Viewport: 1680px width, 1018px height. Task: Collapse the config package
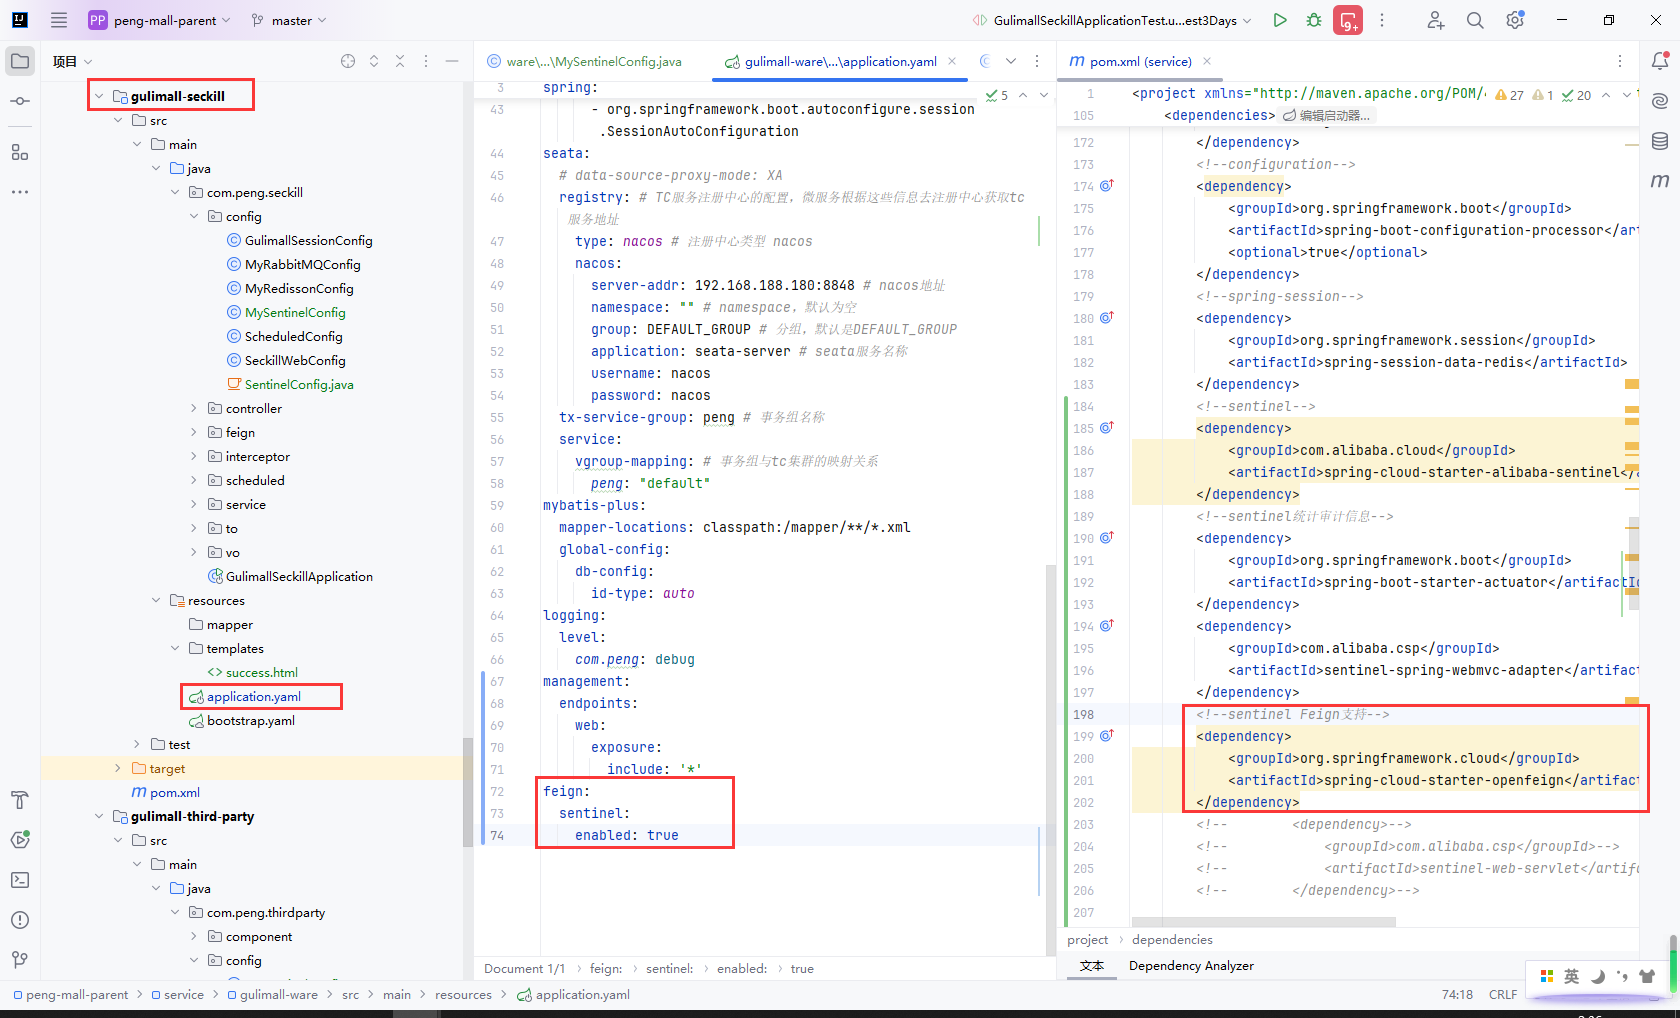pos(194,216)
